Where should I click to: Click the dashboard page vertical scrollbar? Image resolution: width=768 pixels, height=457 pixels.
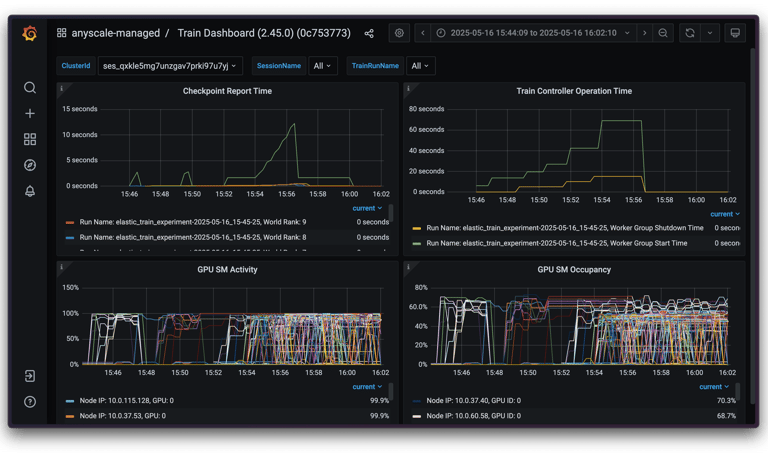point(753,225)
